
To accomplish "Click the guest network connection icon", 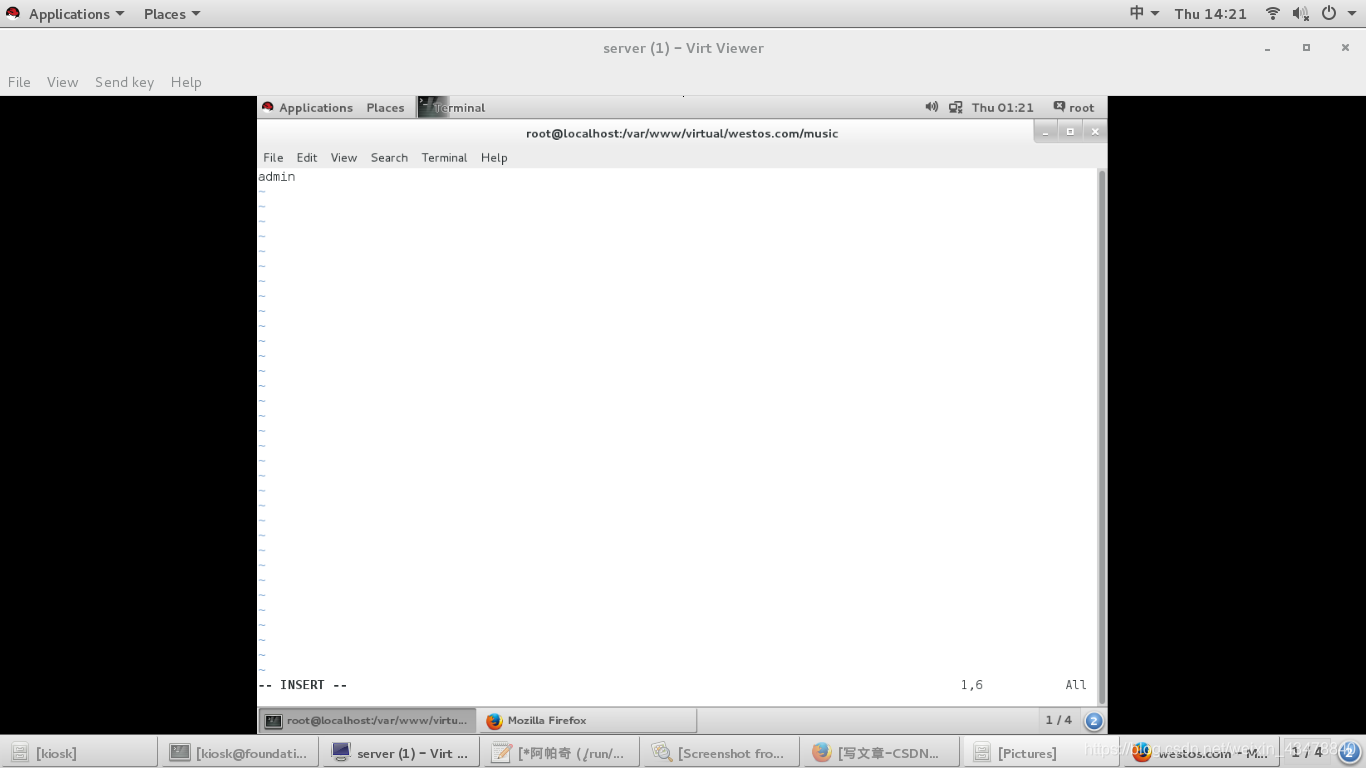I will point(956,107).
